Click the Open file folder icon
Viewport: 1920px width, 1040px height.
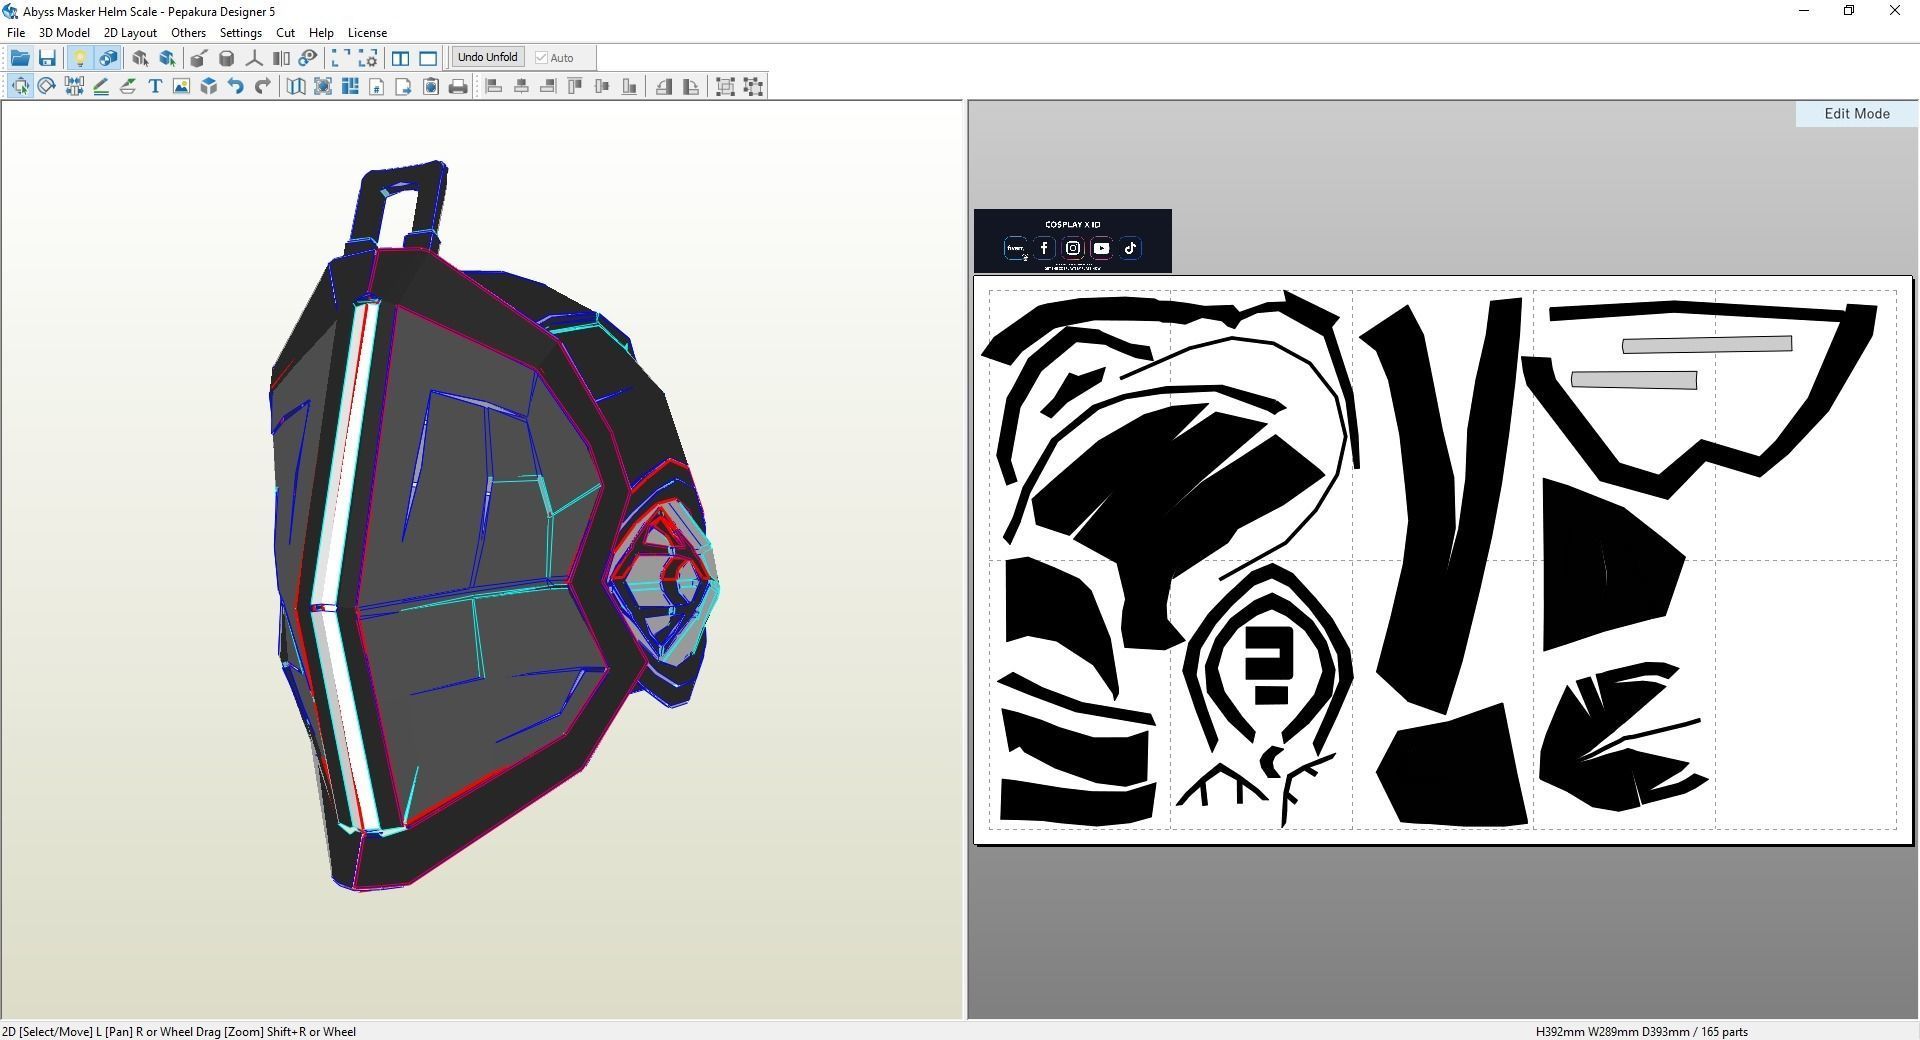click(x=20, y=58)
